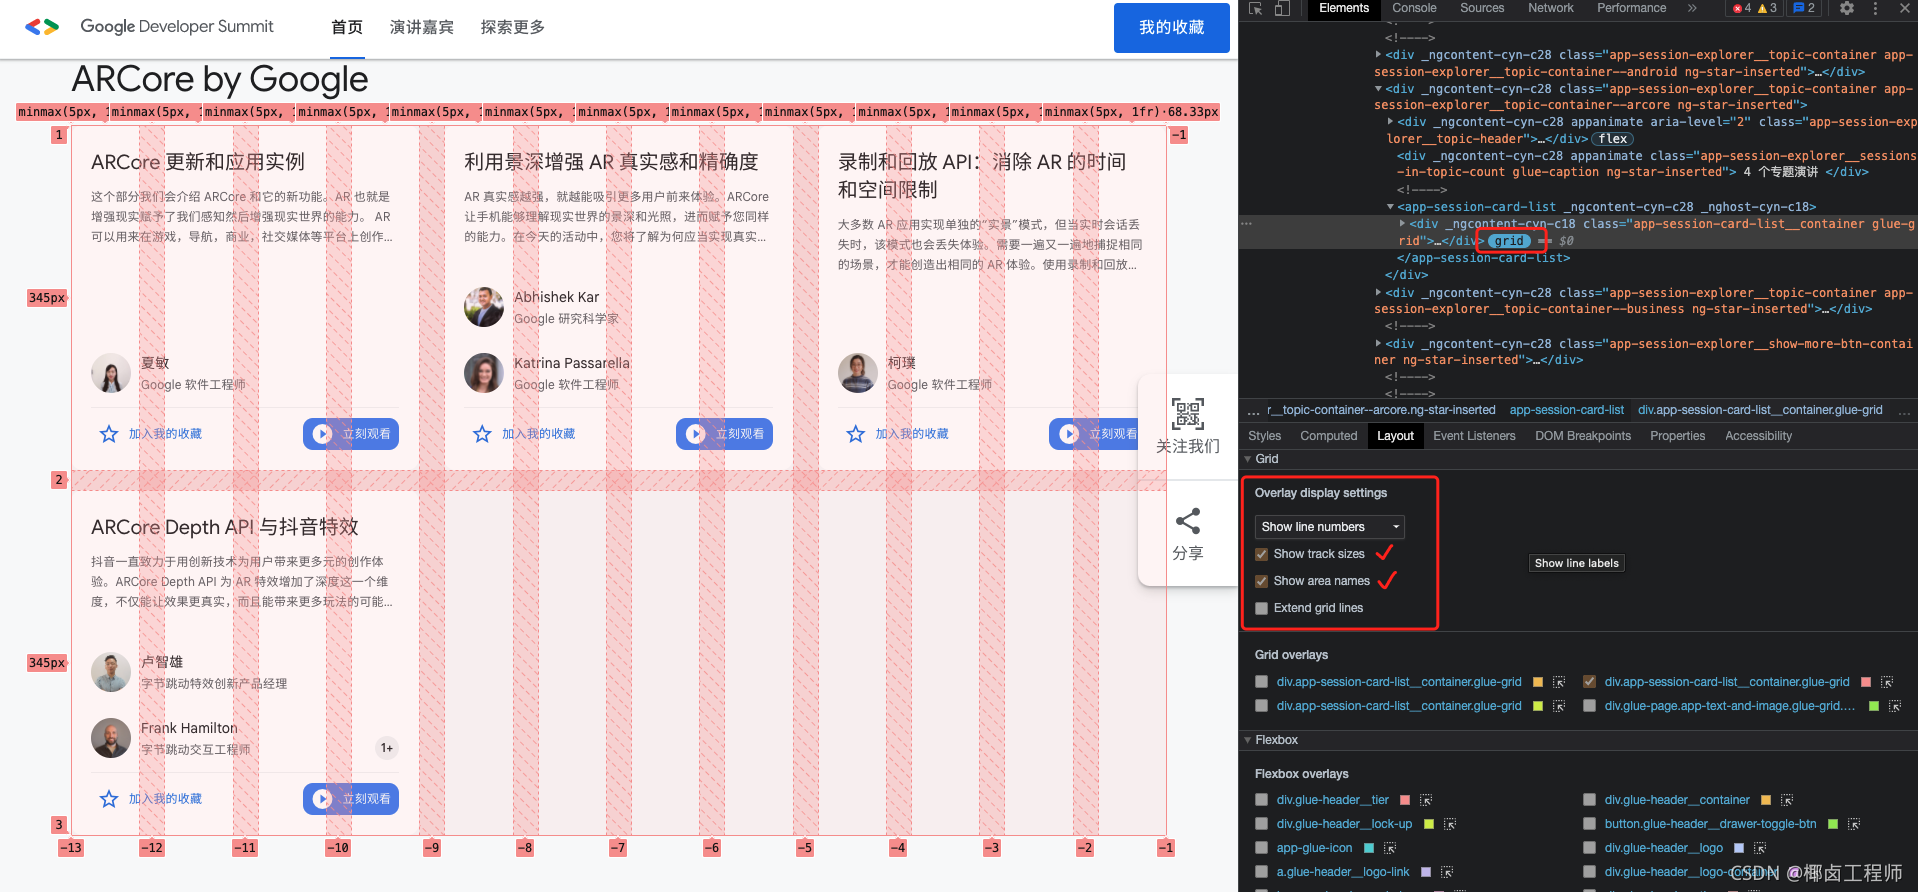Show more DevTools tabs with the double-chevron

[1692, 8]
